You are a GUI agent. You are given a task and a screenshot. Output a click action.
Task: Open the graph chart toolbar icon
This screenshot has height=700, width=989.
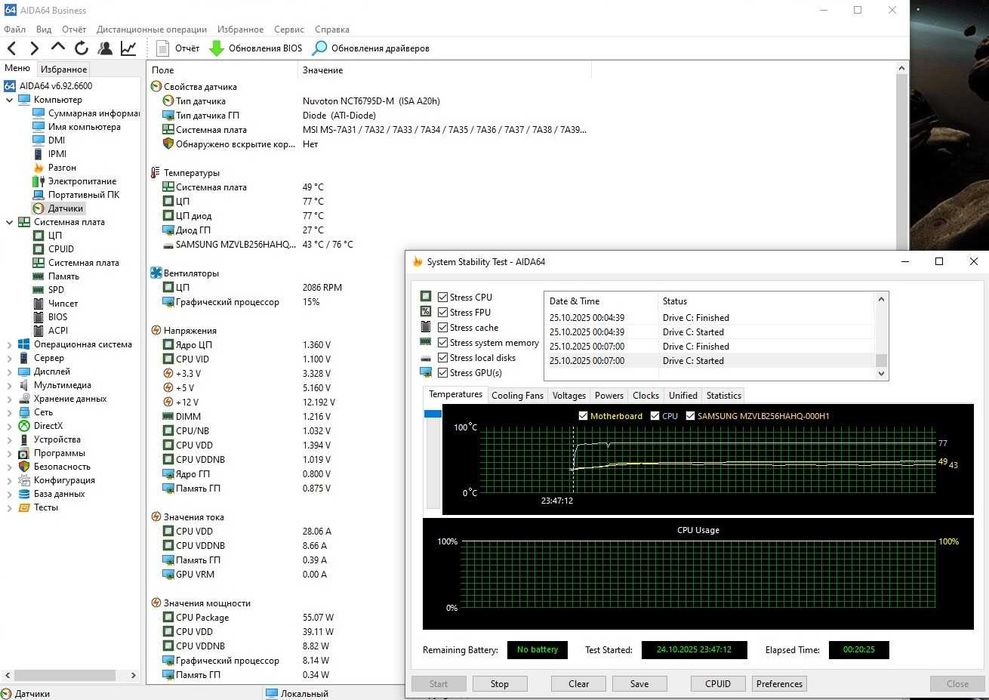[129, 48]
